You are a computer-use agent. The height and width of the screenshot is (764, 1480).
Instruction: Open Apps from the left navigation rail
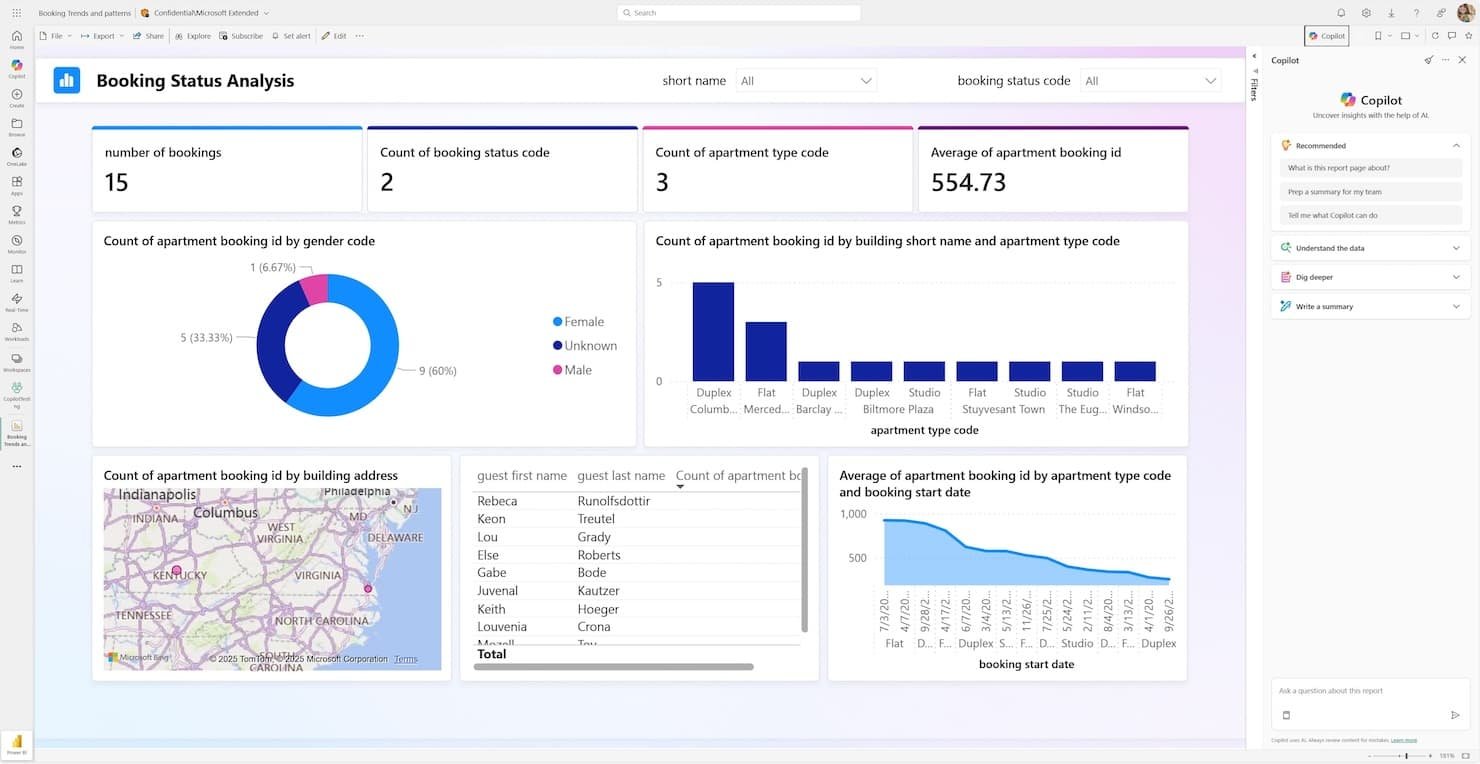(16, 183)
